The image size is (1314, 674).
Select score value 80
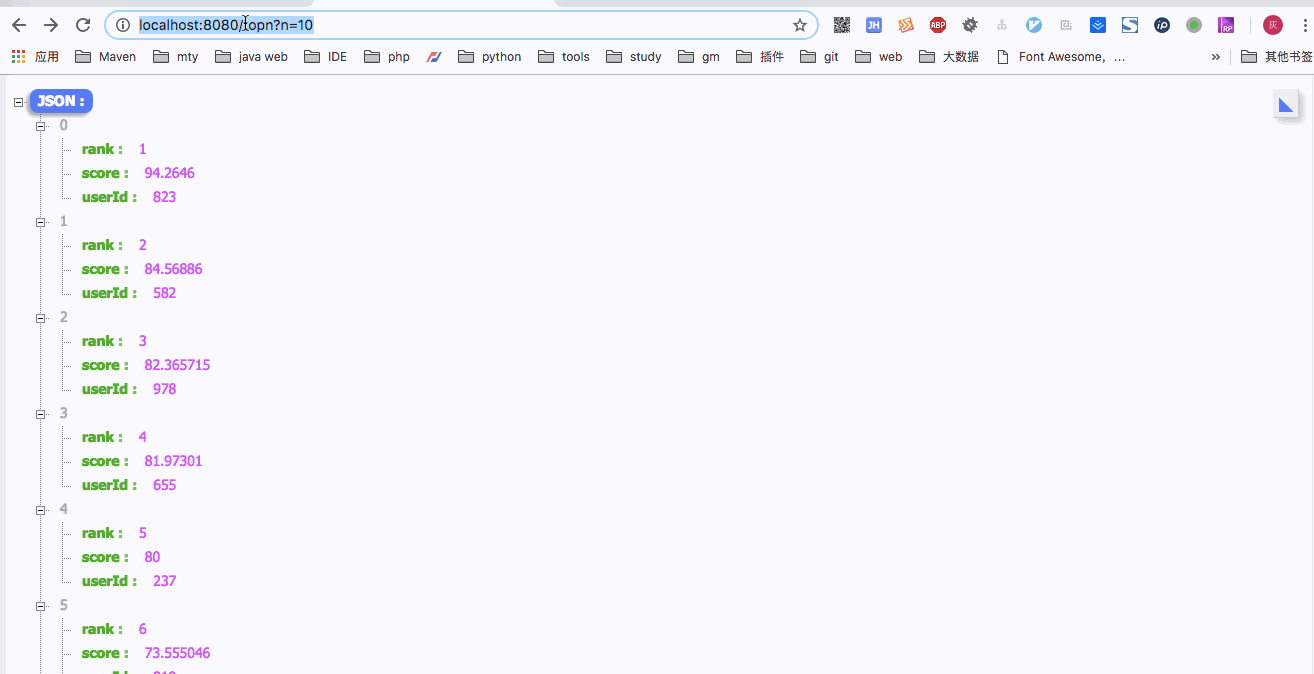click(152, 557)
